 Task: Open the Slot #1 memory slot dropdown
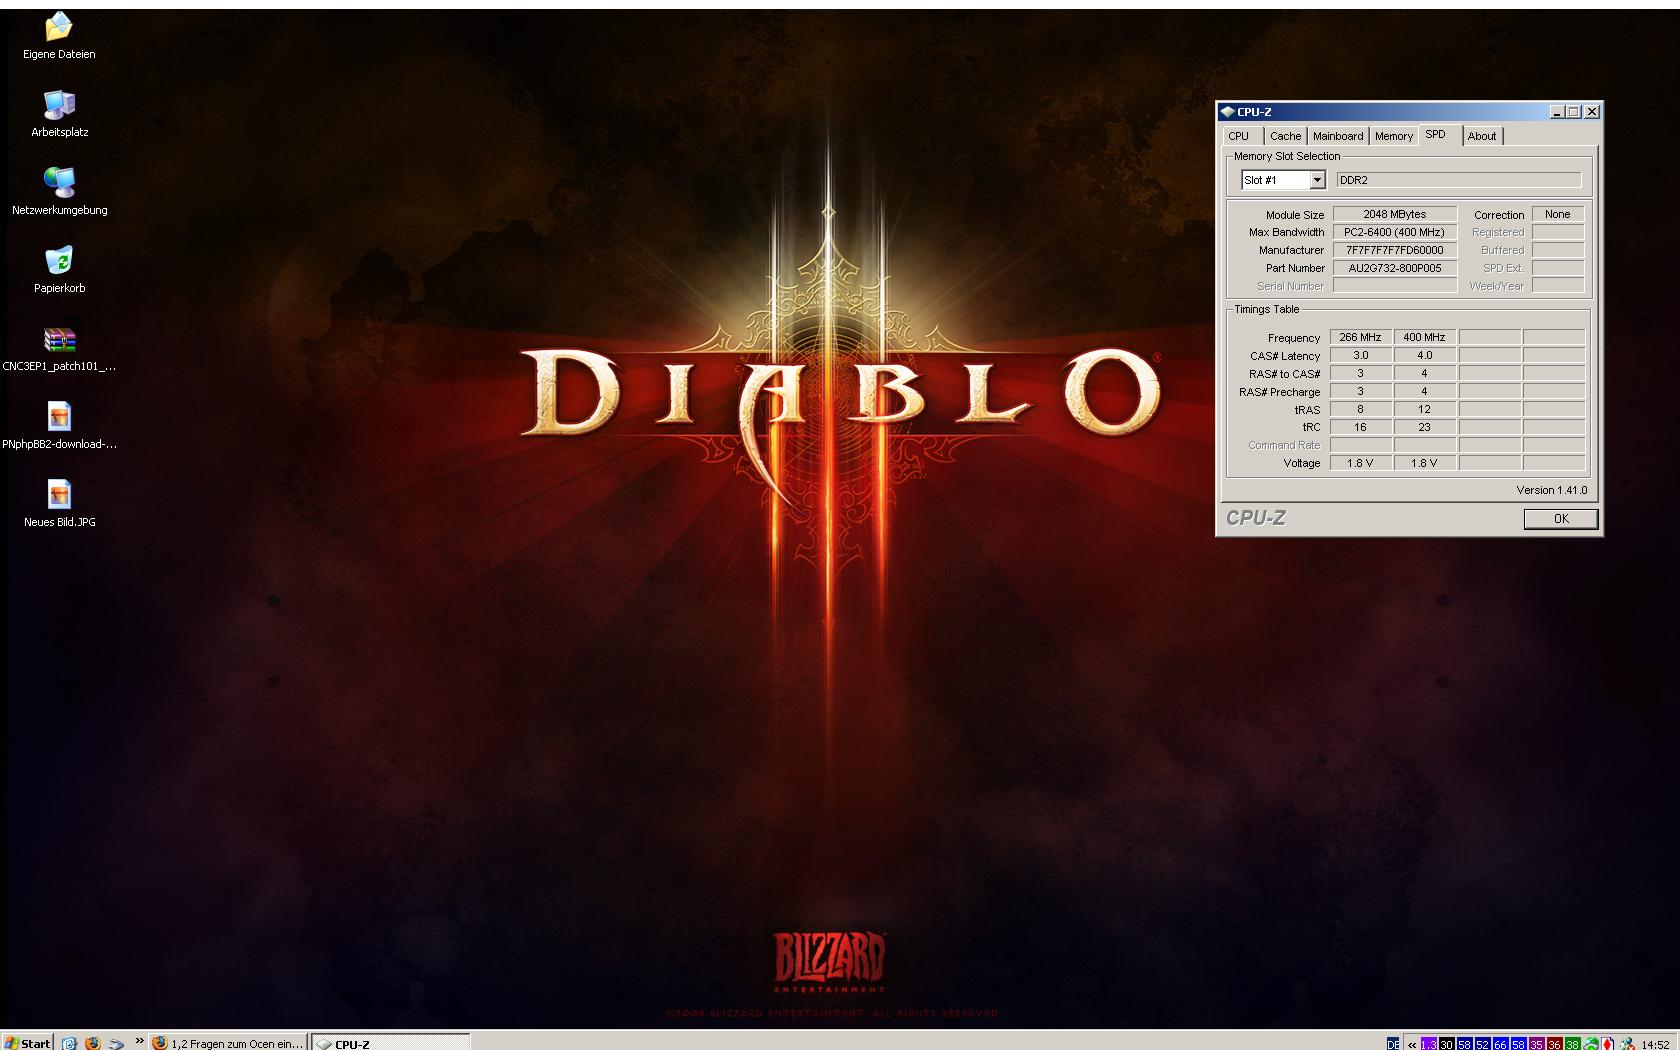click(x=1284, y=180)
